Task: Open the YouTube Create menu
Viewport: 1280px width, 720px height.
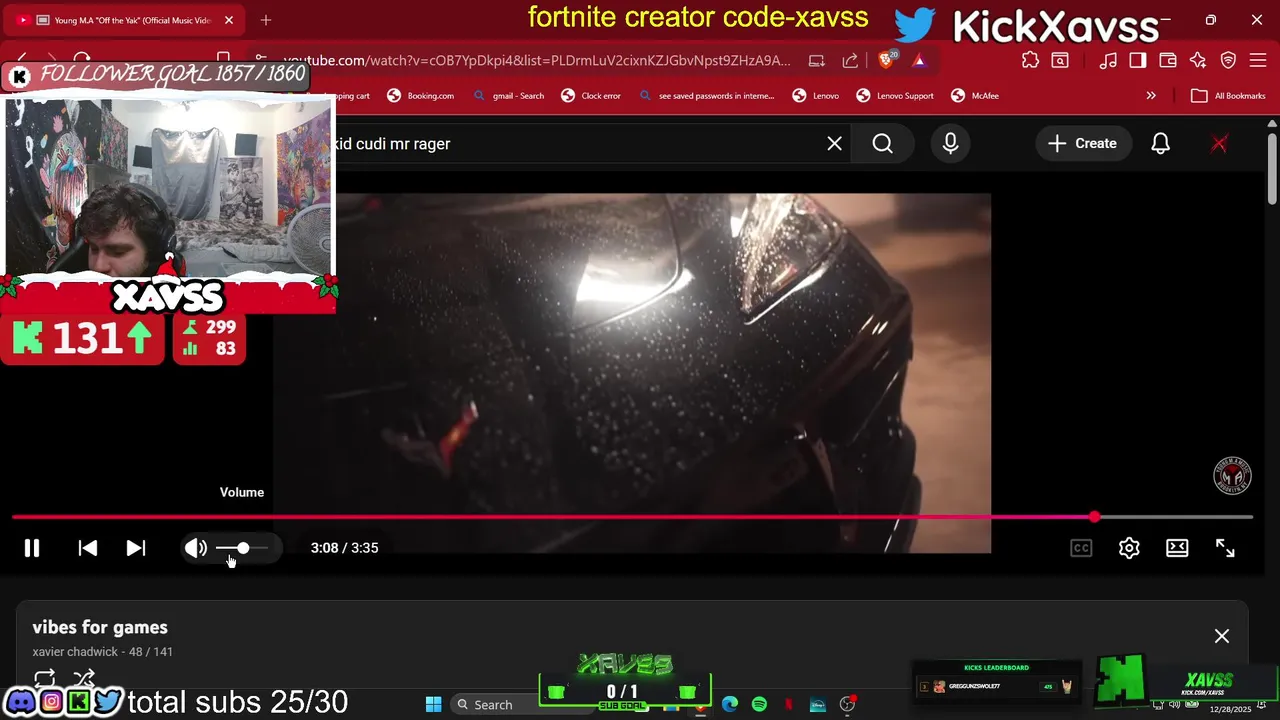Action: click(x=1082, y=144)
